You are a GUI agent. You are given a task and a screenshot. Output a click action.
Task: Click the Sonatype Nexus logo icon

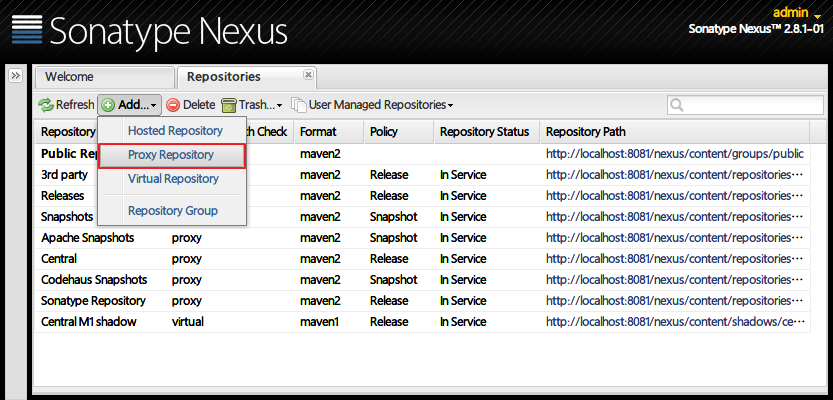coord(27,30)
